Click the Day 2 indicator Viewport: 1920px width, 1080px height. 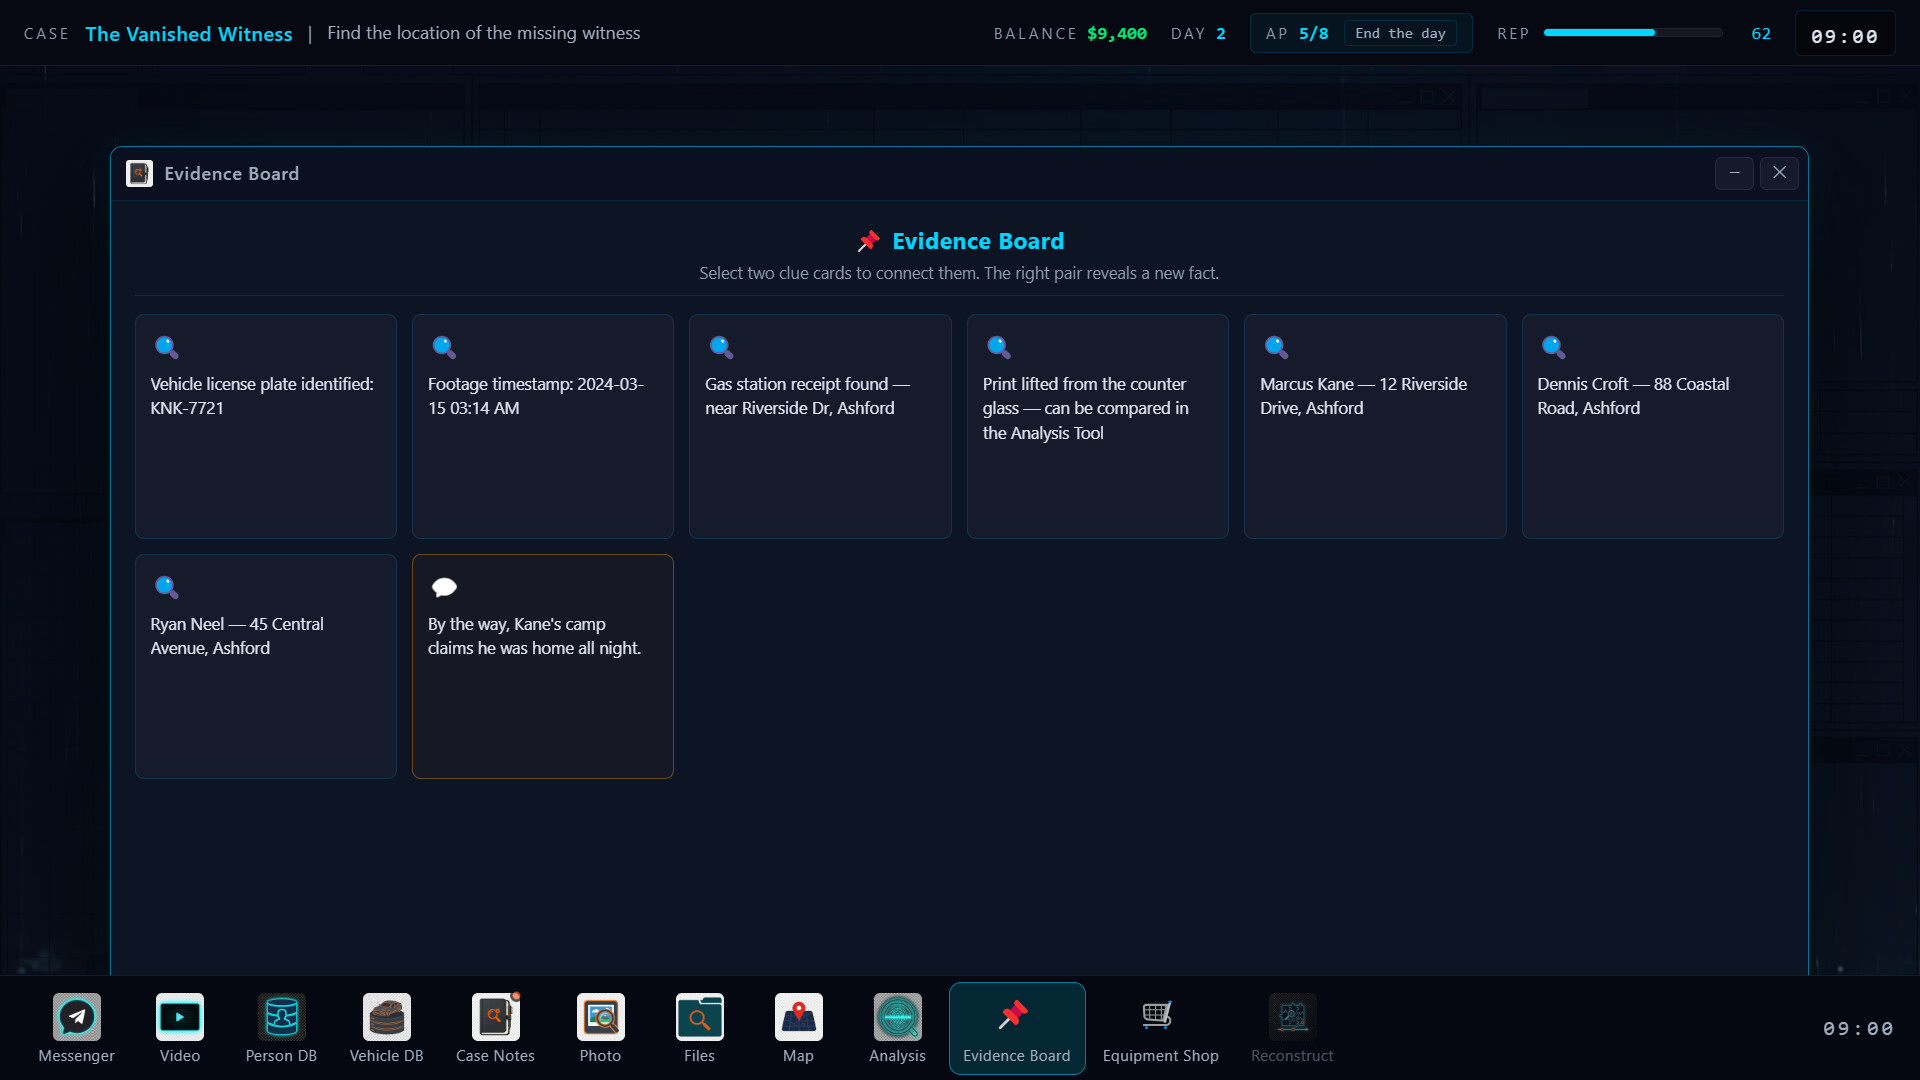(1198, 34)
